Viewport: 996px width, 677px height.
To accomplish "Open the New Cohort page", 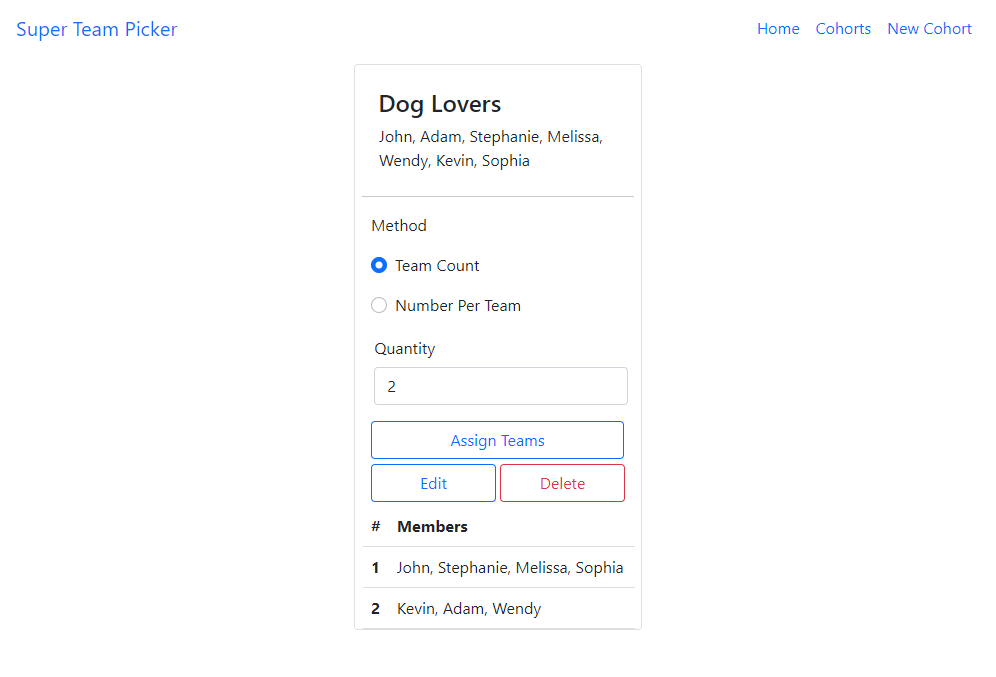I will [929, 28].
